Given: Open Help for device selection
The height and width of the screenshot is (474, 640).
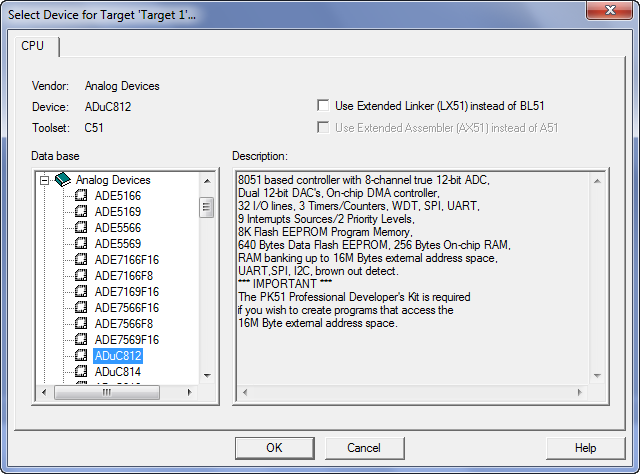Looking at the screenshot, I should [x=585, y=448].
